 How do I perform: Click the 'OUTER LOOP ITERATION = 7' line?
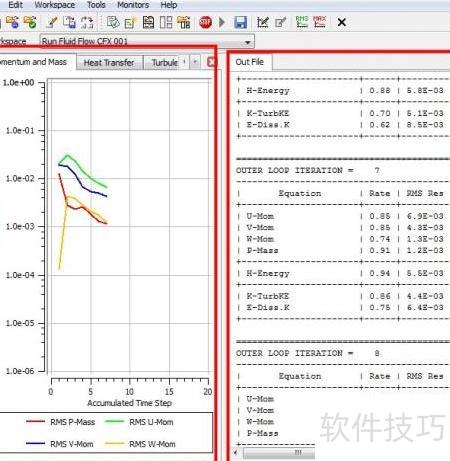click(x=308, y=170)
